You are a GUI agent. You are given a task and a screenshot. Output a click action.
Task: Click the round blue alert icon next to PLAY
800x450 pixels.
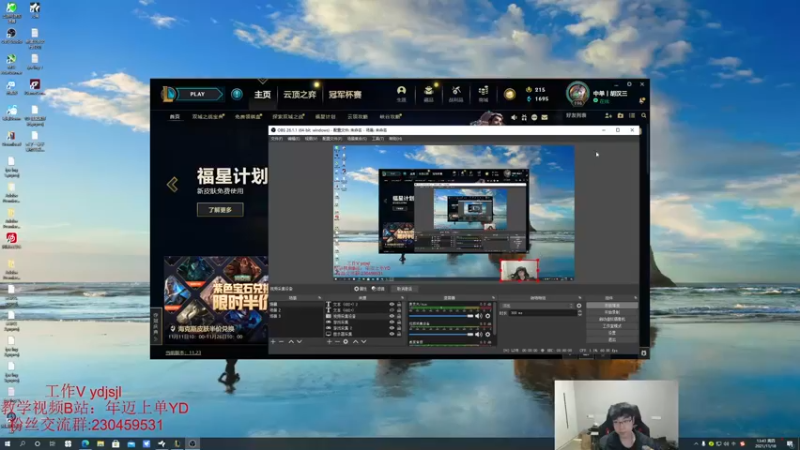tap(236, 94)
